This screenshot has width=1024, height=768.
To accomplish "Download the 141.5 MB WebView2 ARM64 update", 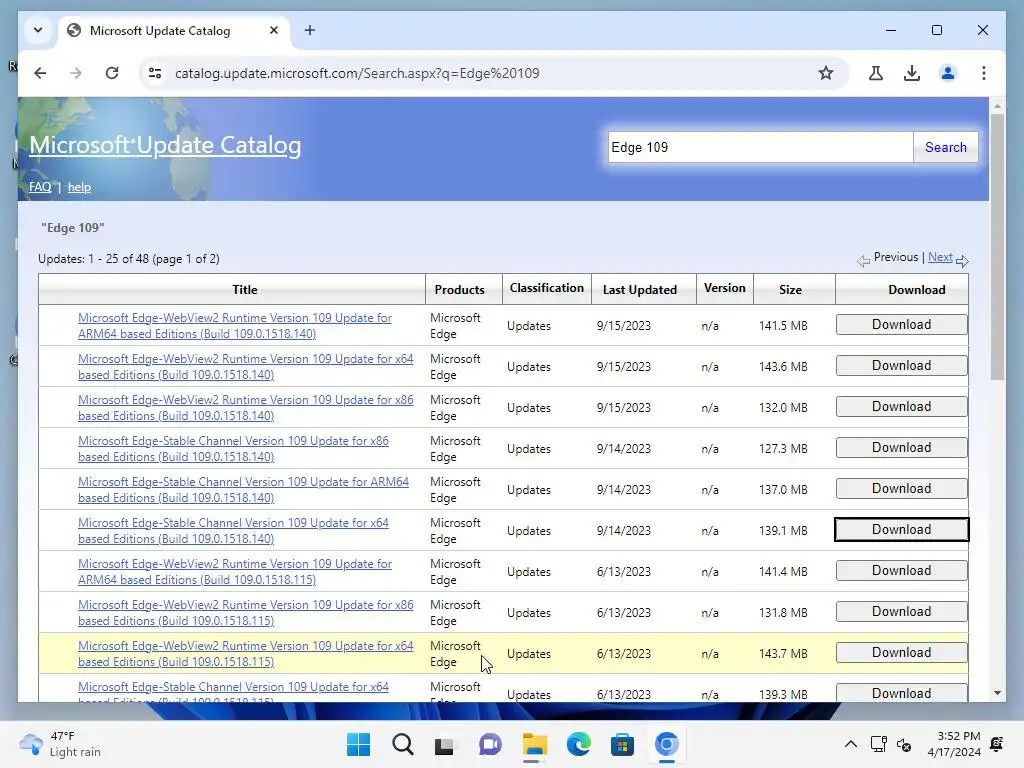I will point(901,325).
